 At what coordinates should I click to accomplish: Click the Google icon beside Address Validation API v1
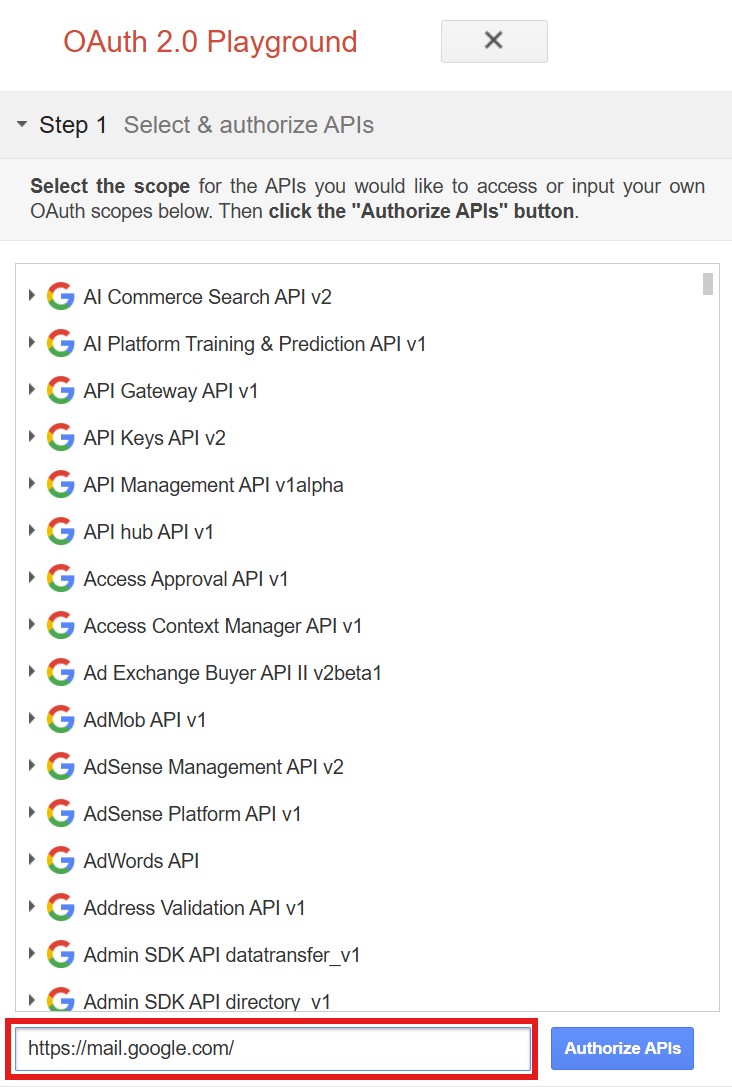[60, 907]
